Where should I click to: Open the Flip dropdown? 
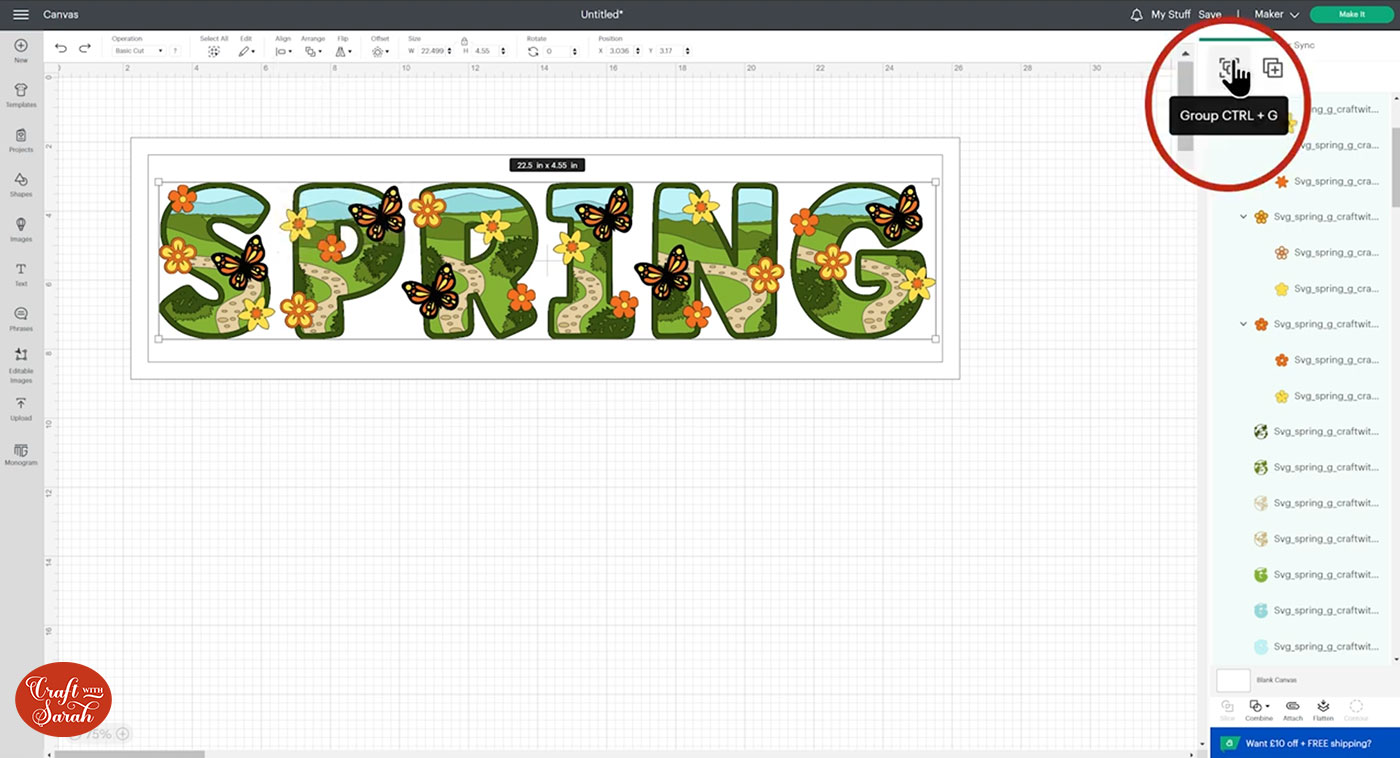tap(342, 51)
